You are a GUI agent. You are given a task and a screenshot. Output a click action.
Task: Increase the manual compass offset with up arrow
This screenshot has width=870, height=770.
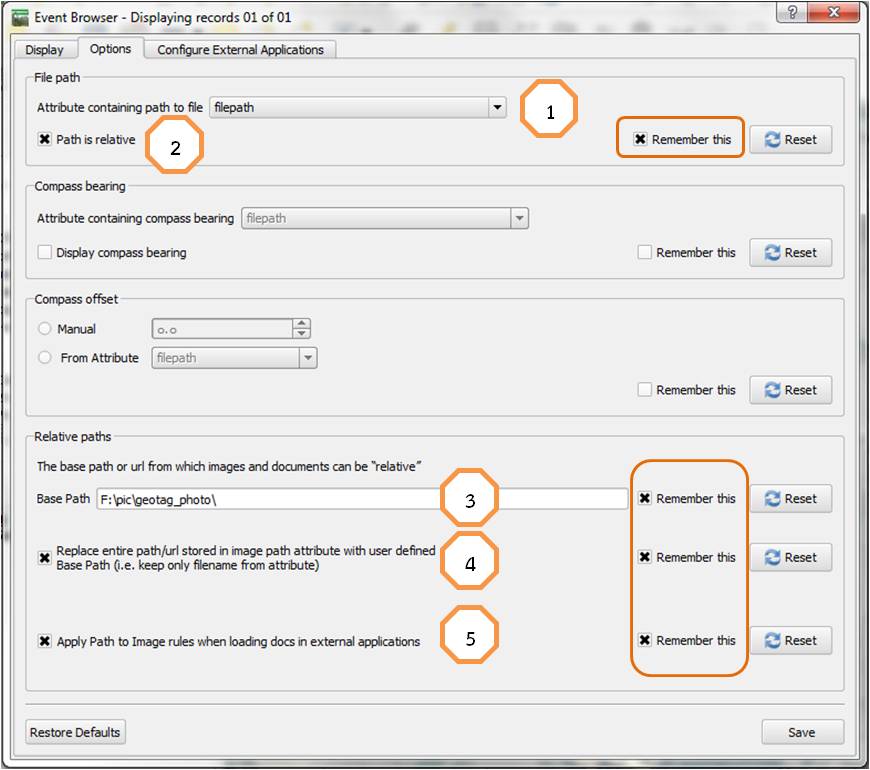(x=301, y=323)
